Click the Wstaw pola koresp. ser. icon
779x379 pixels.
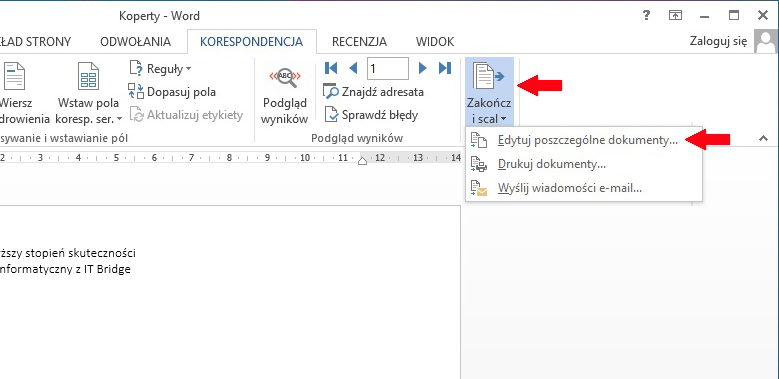88,76
